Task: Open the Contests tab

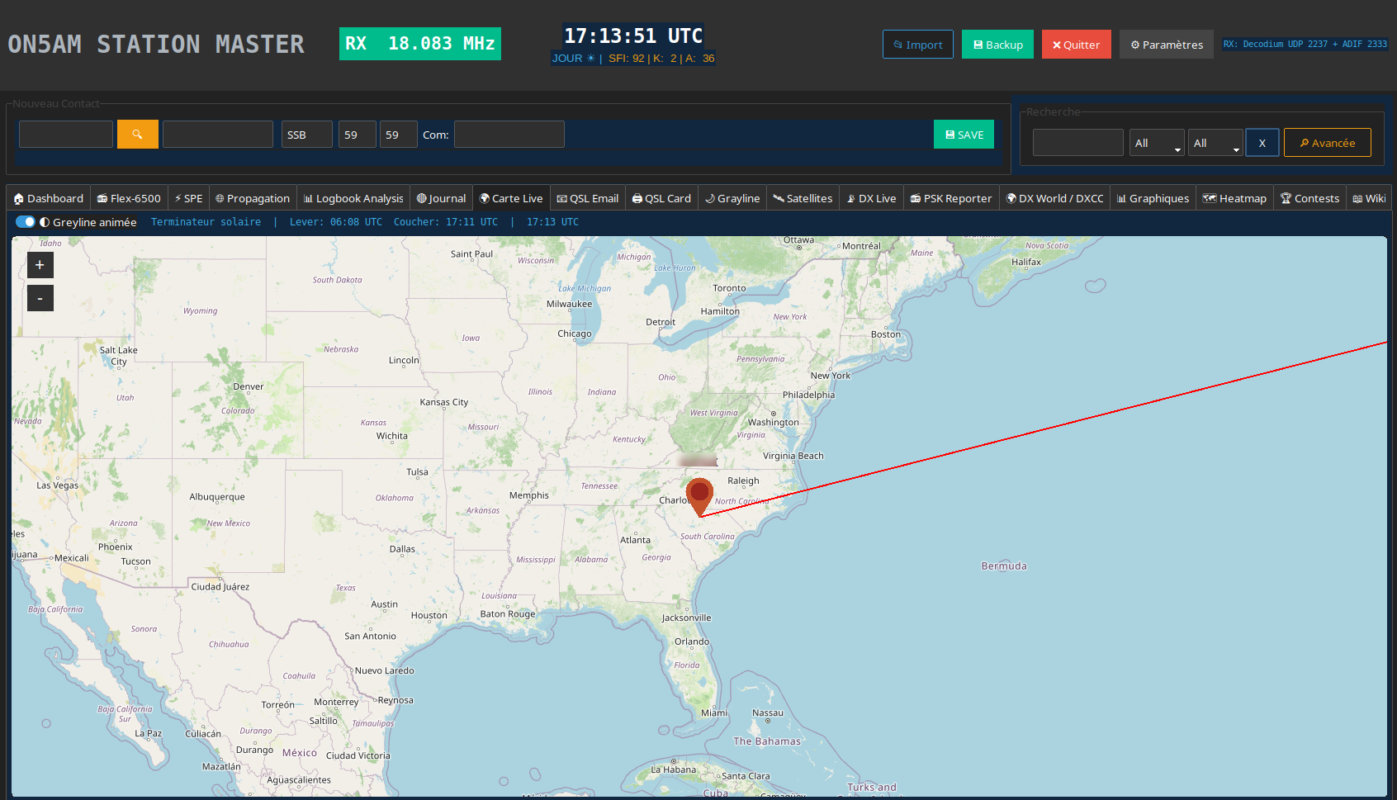Action: [x=1310, y=198]
